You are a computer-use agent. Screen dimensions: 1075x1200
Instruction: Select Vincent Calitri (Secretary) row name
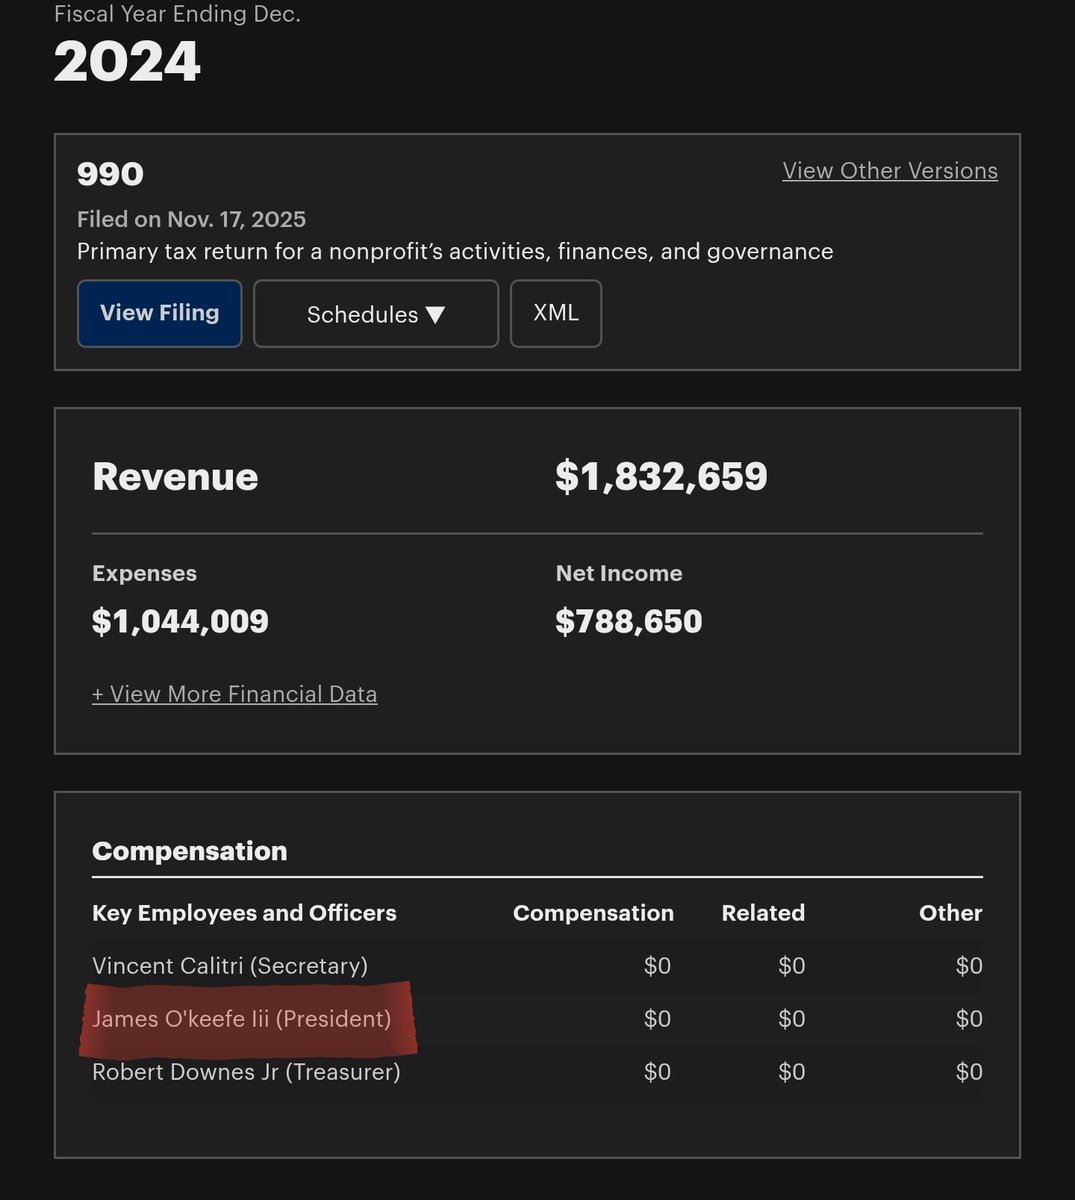coord(230,966)
